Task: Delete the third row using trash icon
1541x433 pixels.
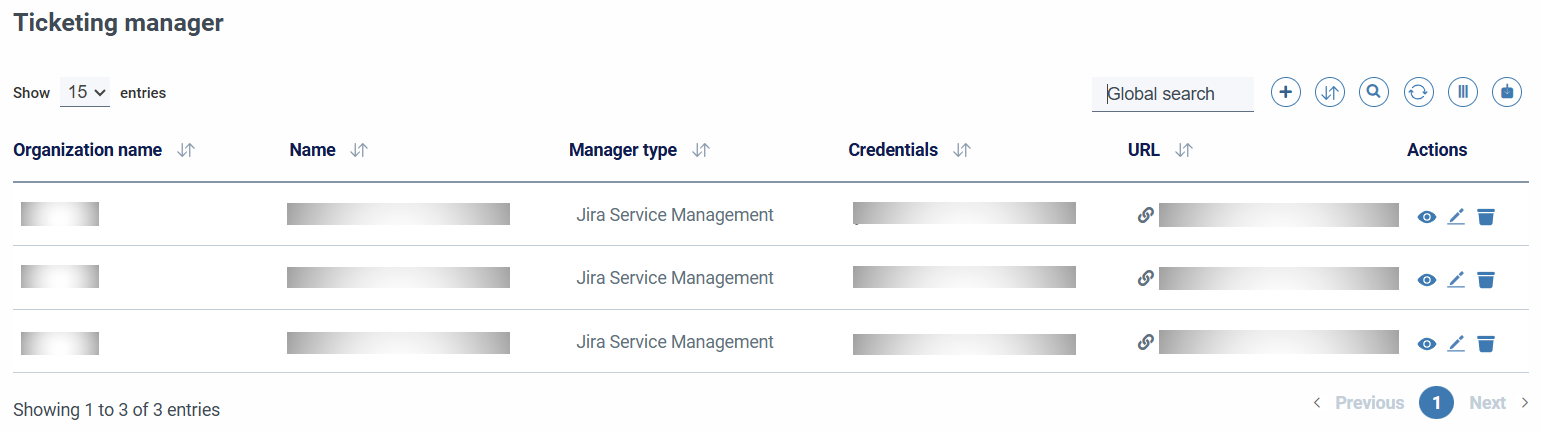Action: (x=1486, y=344)
